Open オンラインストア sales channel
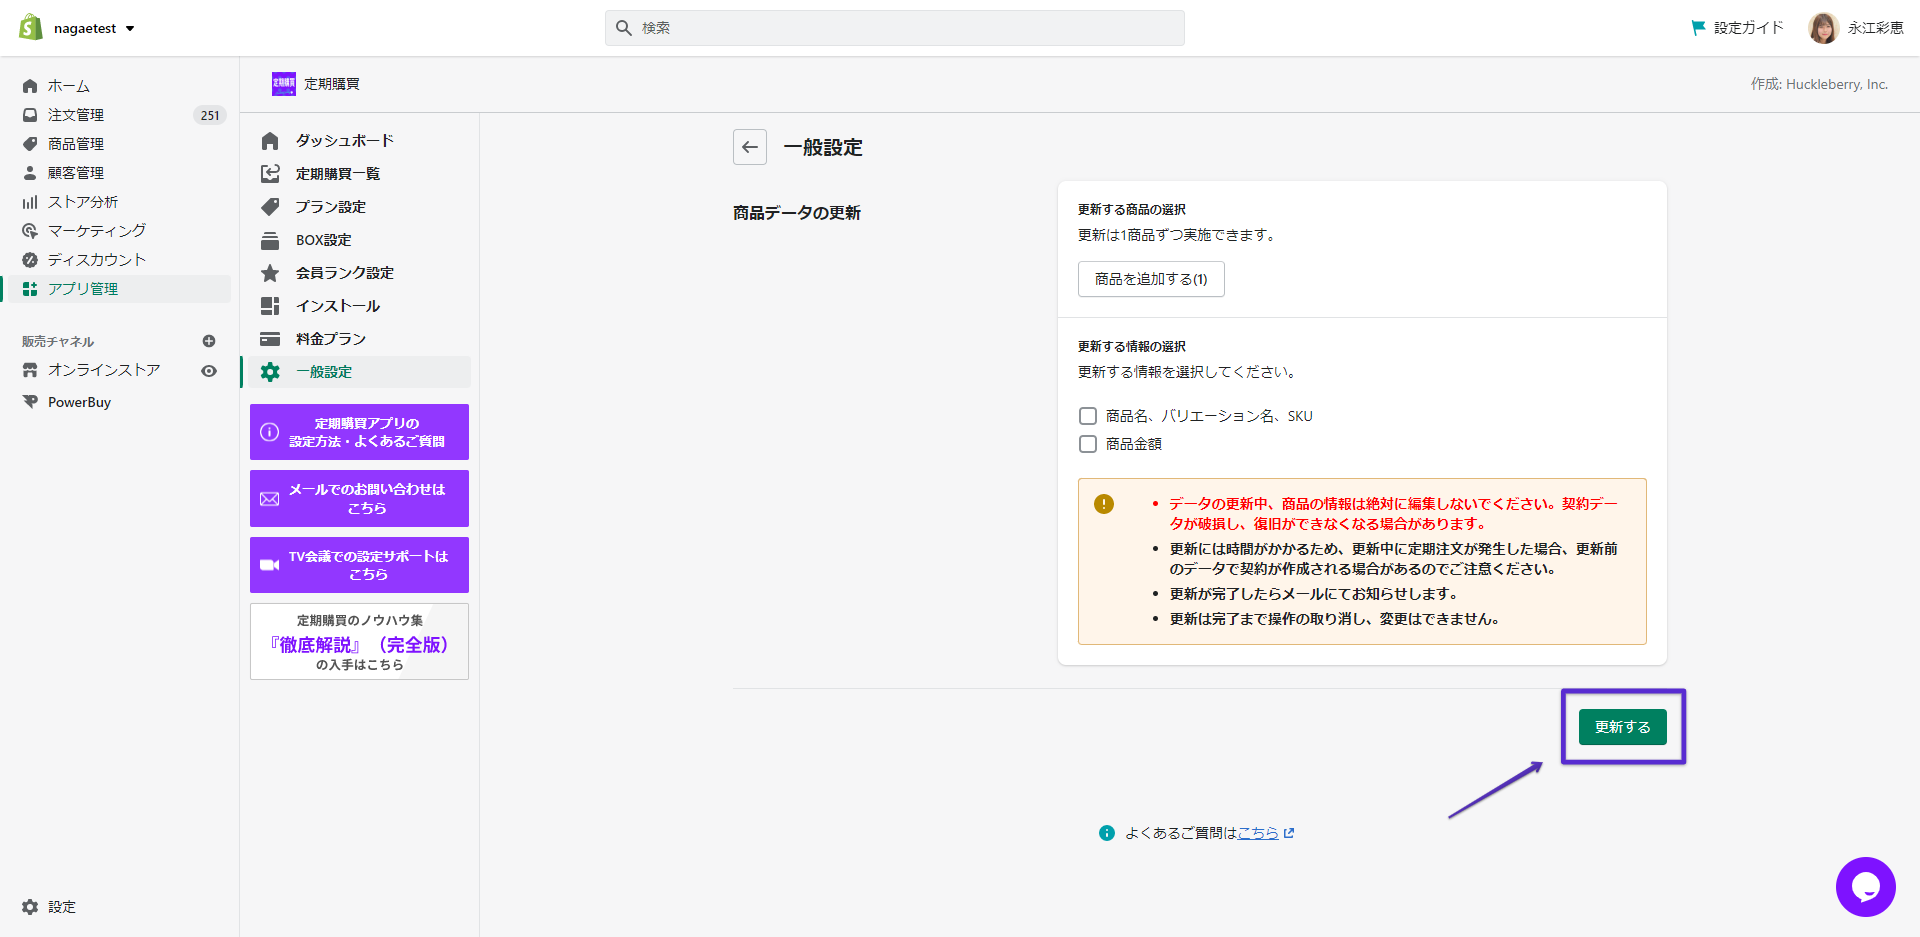Image resolution: width=1920 pixels, height=937 pixels. click(104, 370)
